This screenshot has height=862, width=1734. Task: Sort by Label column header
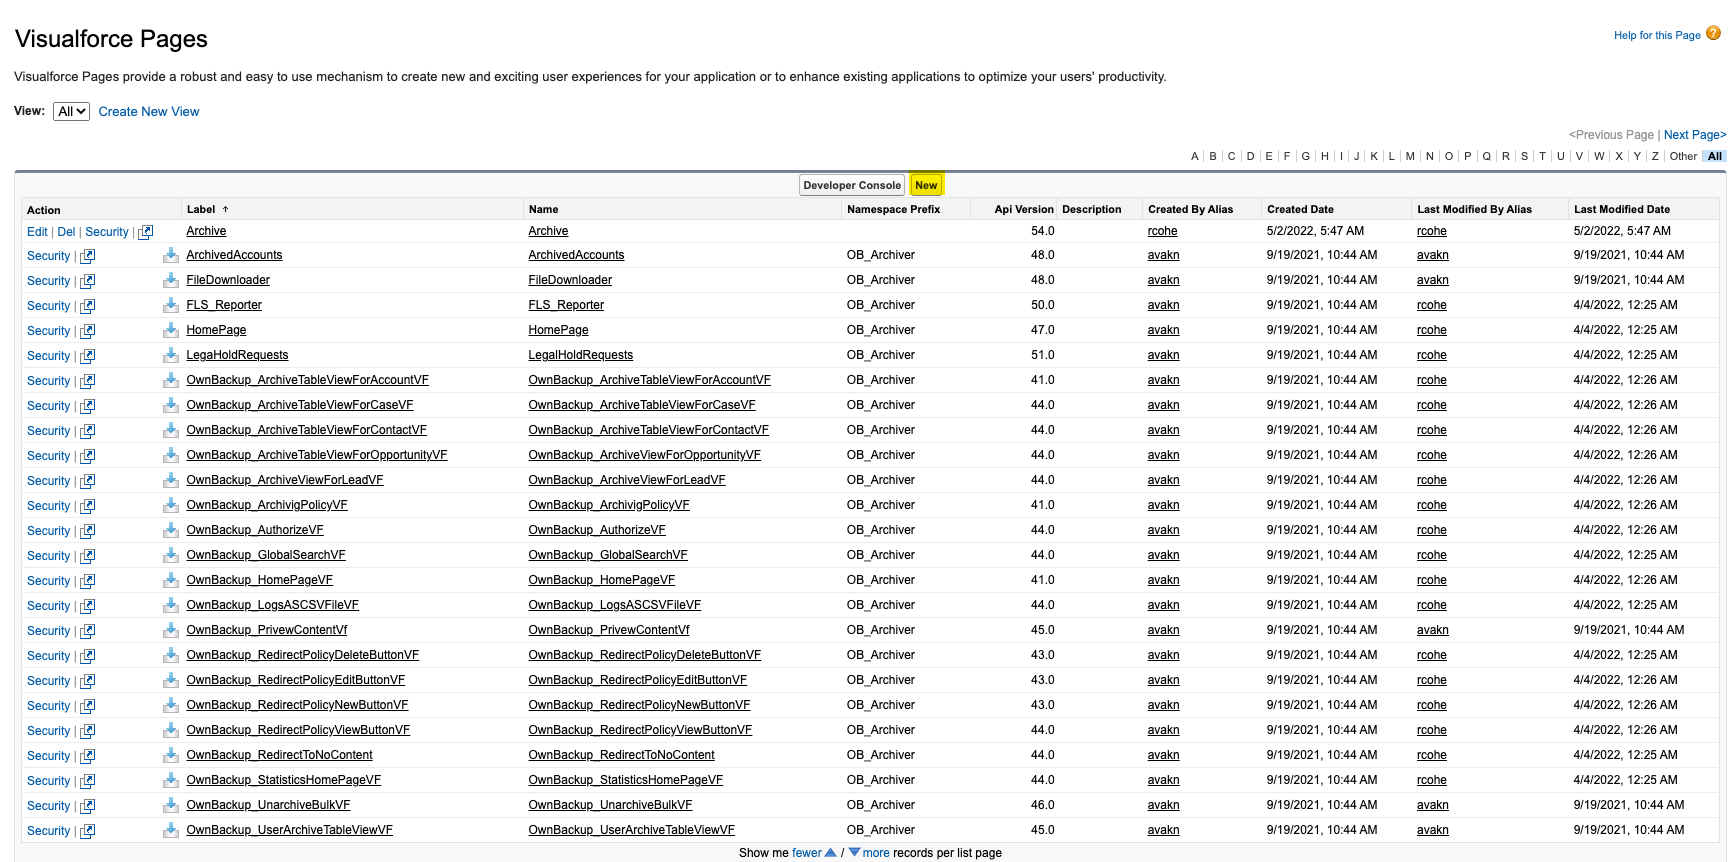(x=201, y=209)
